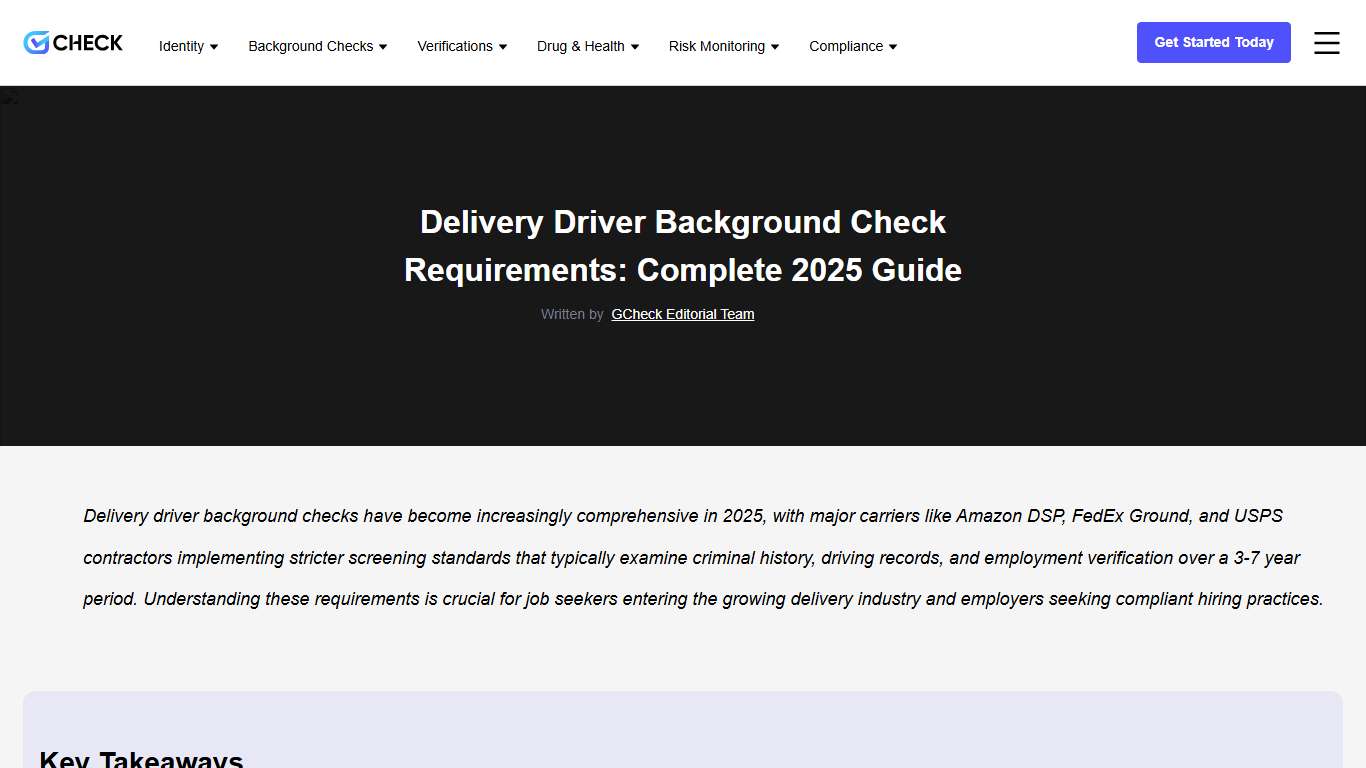The width and height of the screenshot is (1366, 768).
Task: Click the Key Takeaways heading
Action: (x=140, y=758)
